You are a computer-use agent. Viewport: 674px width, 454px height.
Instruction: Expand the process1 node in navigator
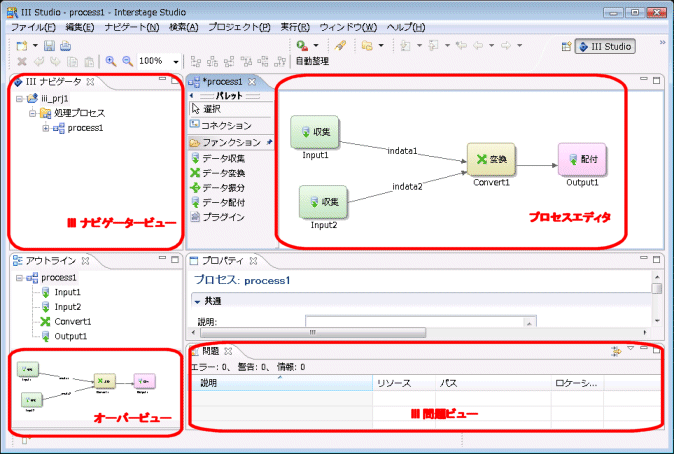[46, 128]
